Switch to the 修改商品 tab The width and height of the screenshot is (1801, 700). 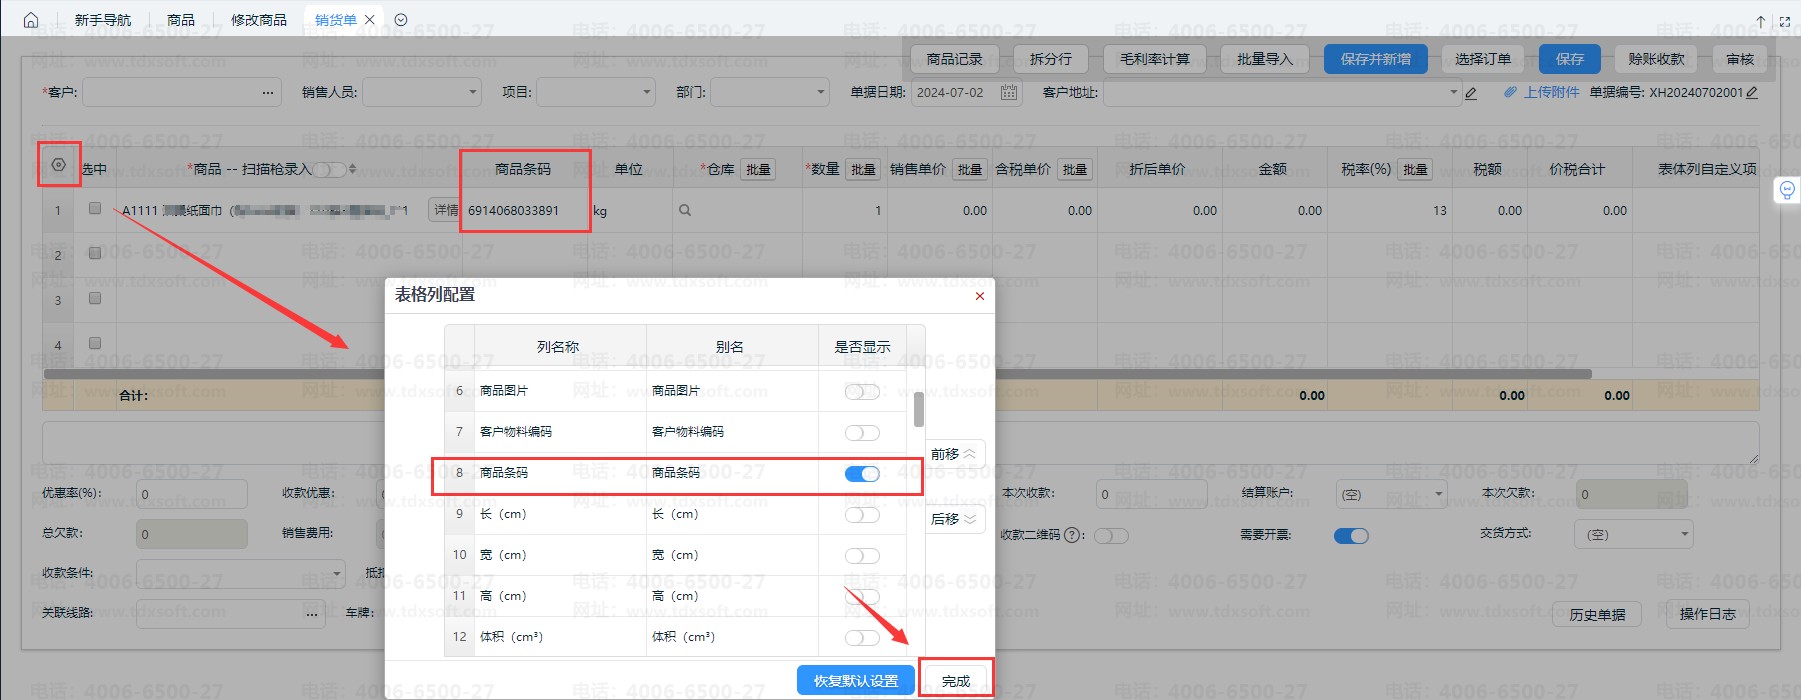(x=258, y=20)
